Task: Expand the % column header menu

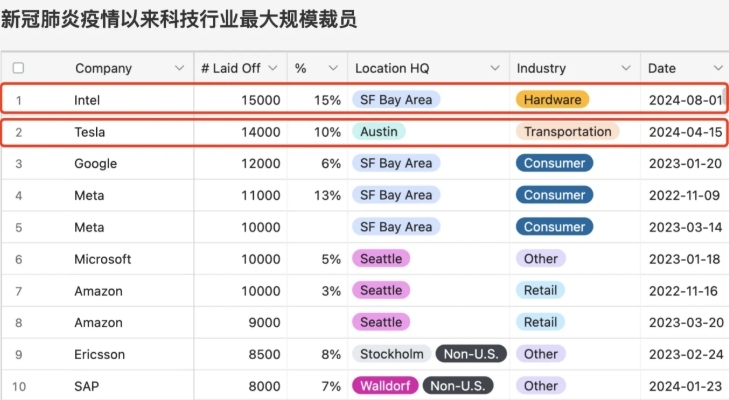Action: [333, 68]
